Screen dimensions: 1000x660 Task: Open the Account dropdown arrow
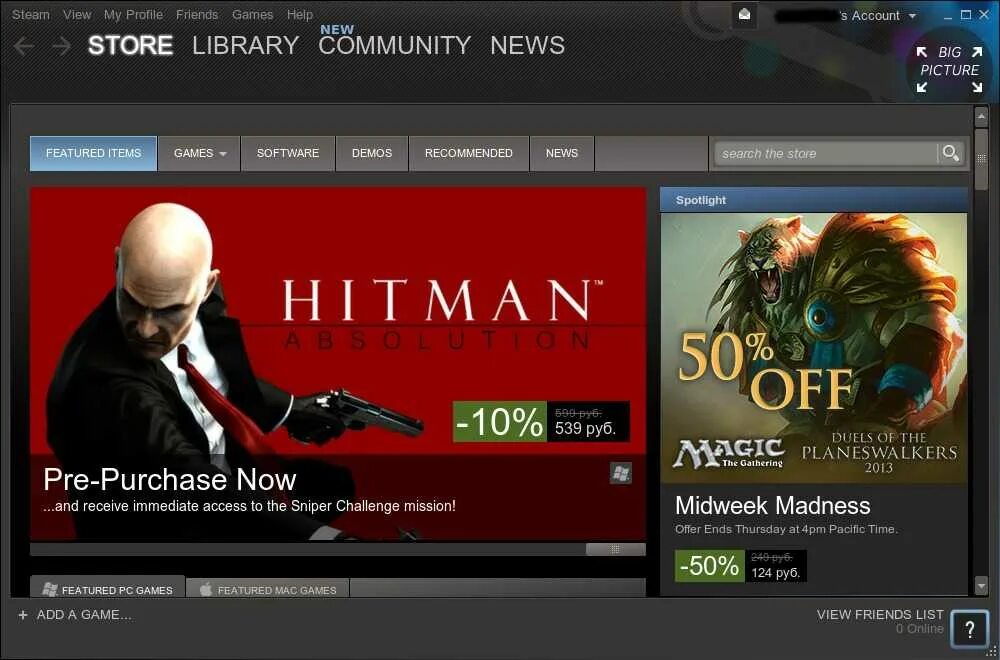[x=913, y=16]
